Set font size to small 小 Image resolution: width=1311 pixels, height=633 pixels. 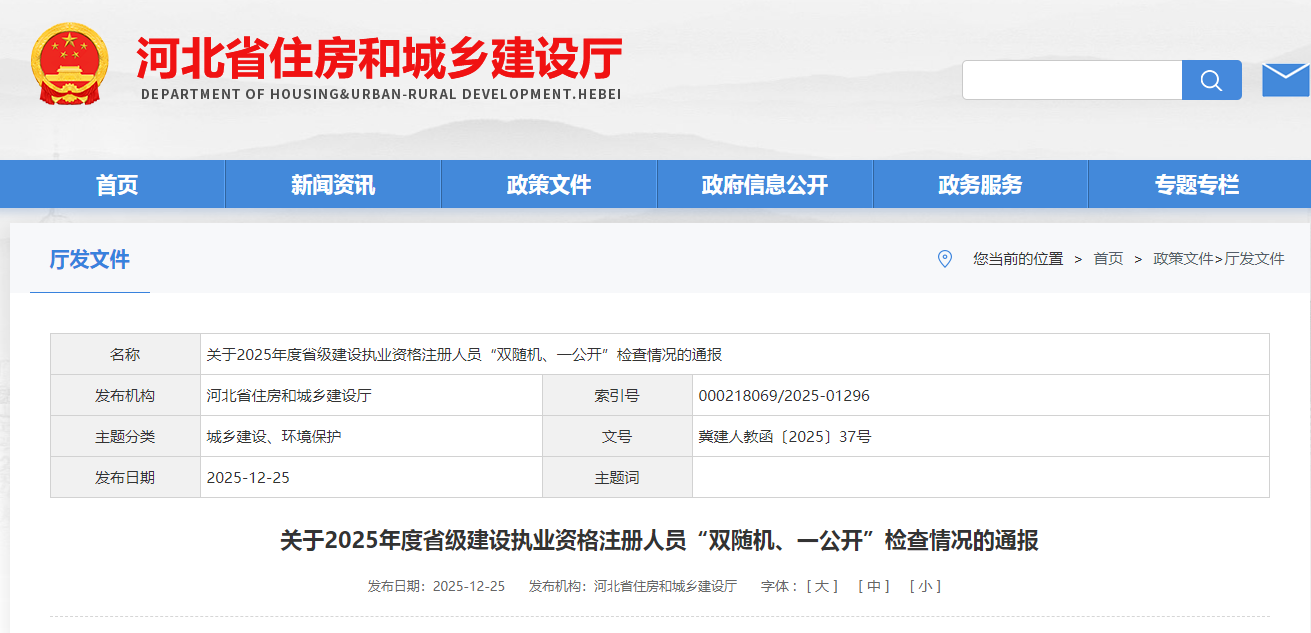click(925, 586)
